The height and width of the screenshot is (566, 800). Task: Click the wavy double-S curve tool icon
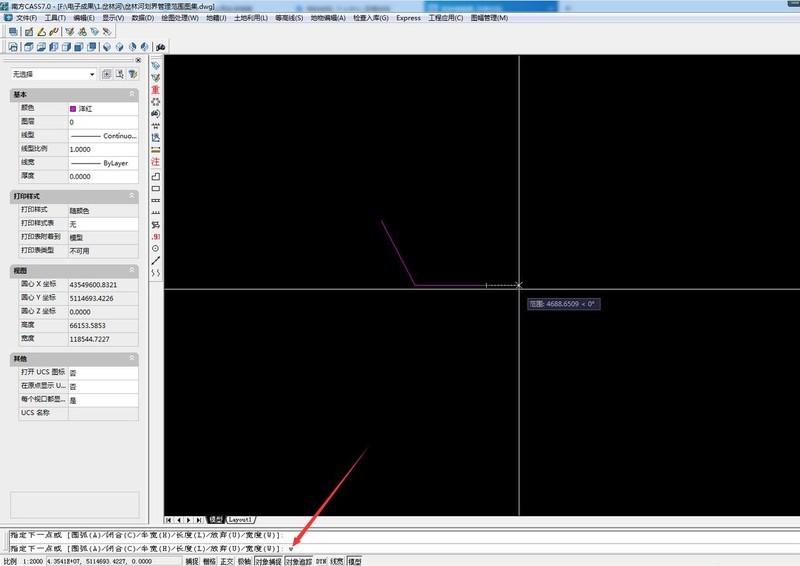[156, 273]
